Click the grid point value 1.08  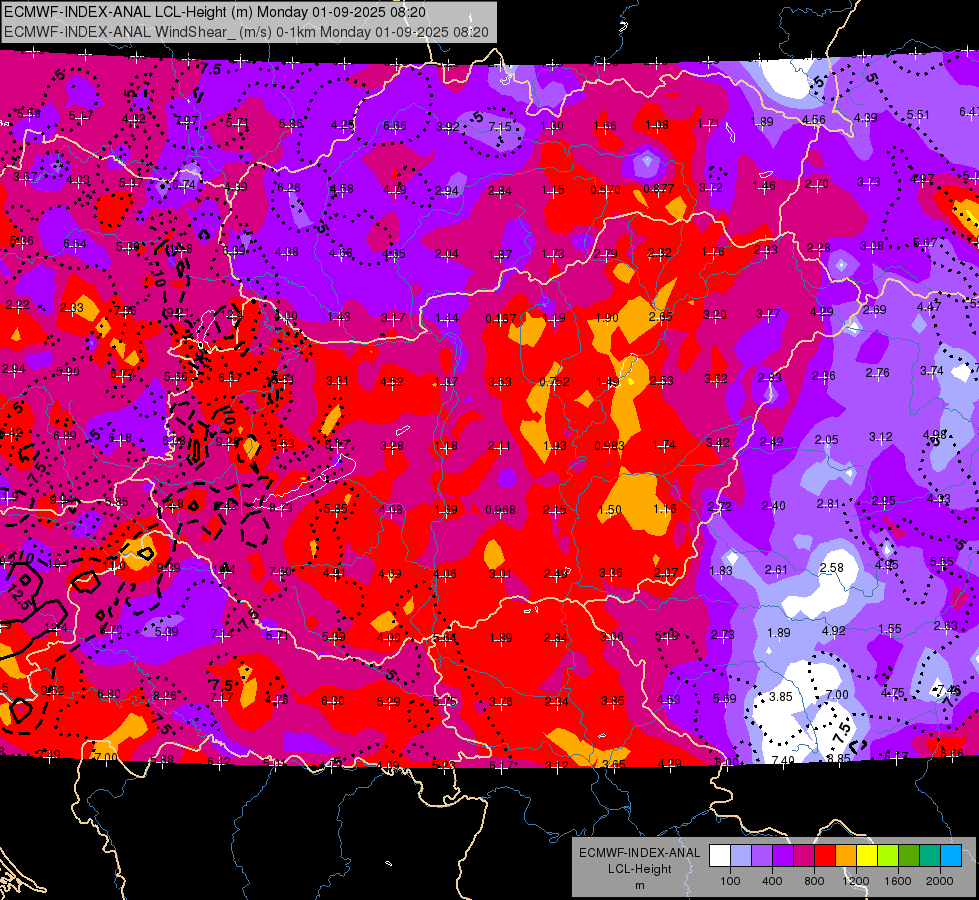[x=657, y=125]
